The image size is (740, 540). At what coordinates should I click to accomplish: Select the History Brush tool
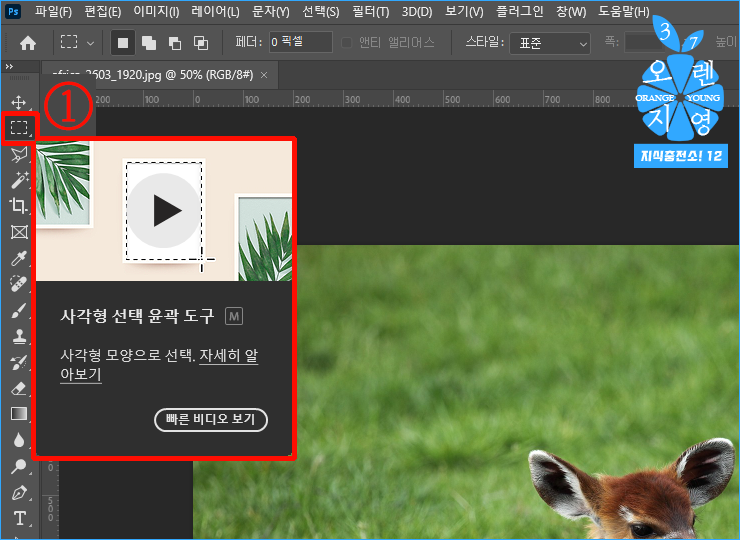[x=19, y=362]
